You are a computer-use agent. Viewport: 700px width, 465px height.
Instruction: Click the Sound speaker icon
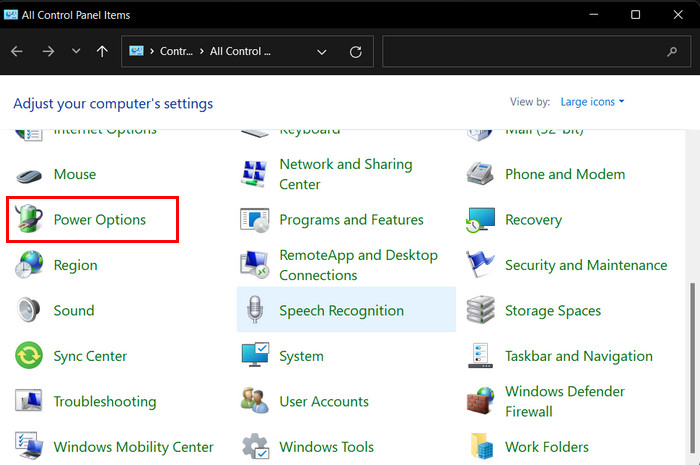point(29,310)
